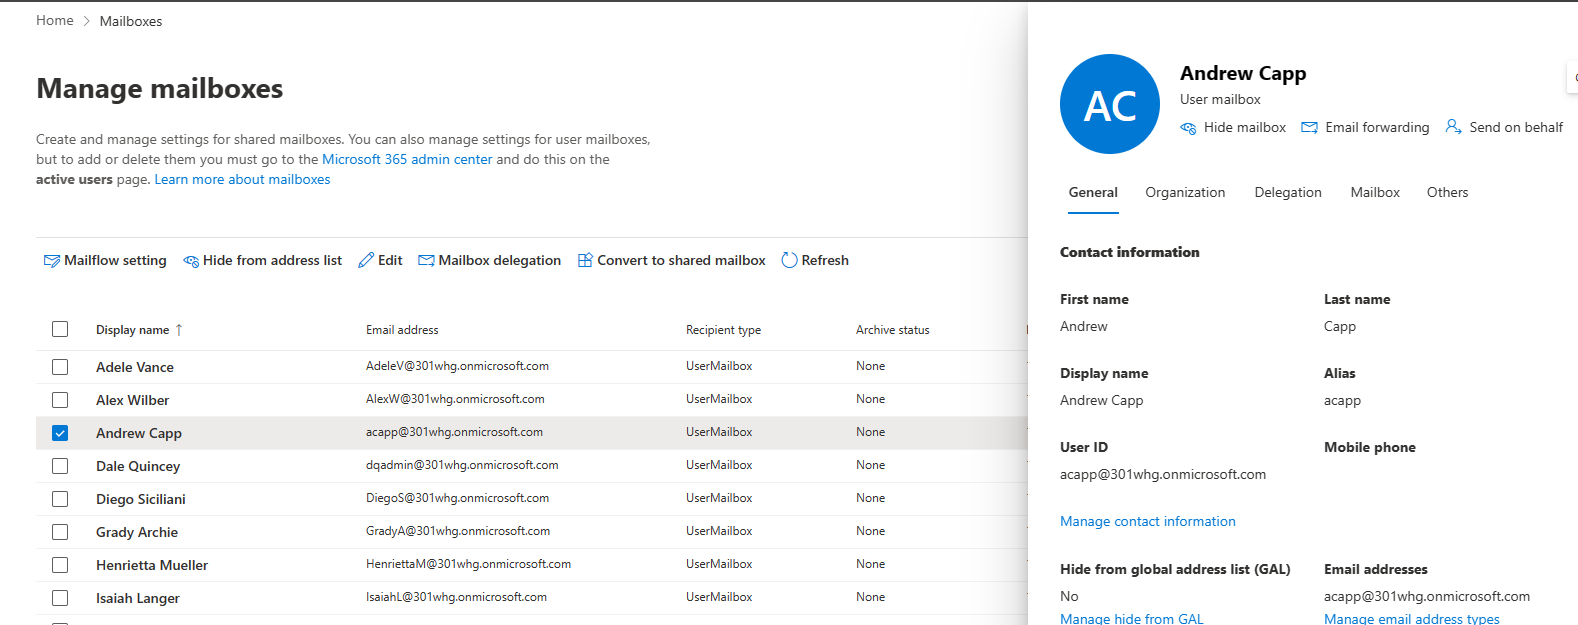The image size is (1578, 625).
Task: Click Recipient type column header
Action: [x=723, y=330]
